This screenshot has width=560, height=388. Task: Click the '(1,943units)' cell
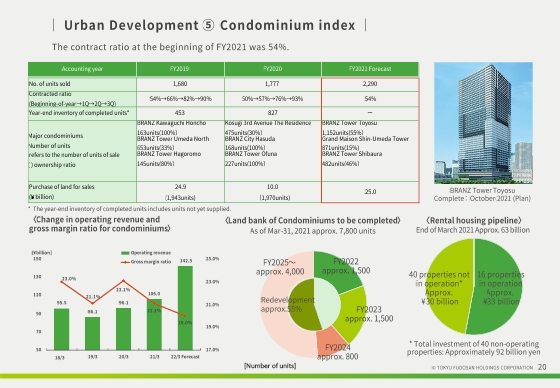coord(180,198)
